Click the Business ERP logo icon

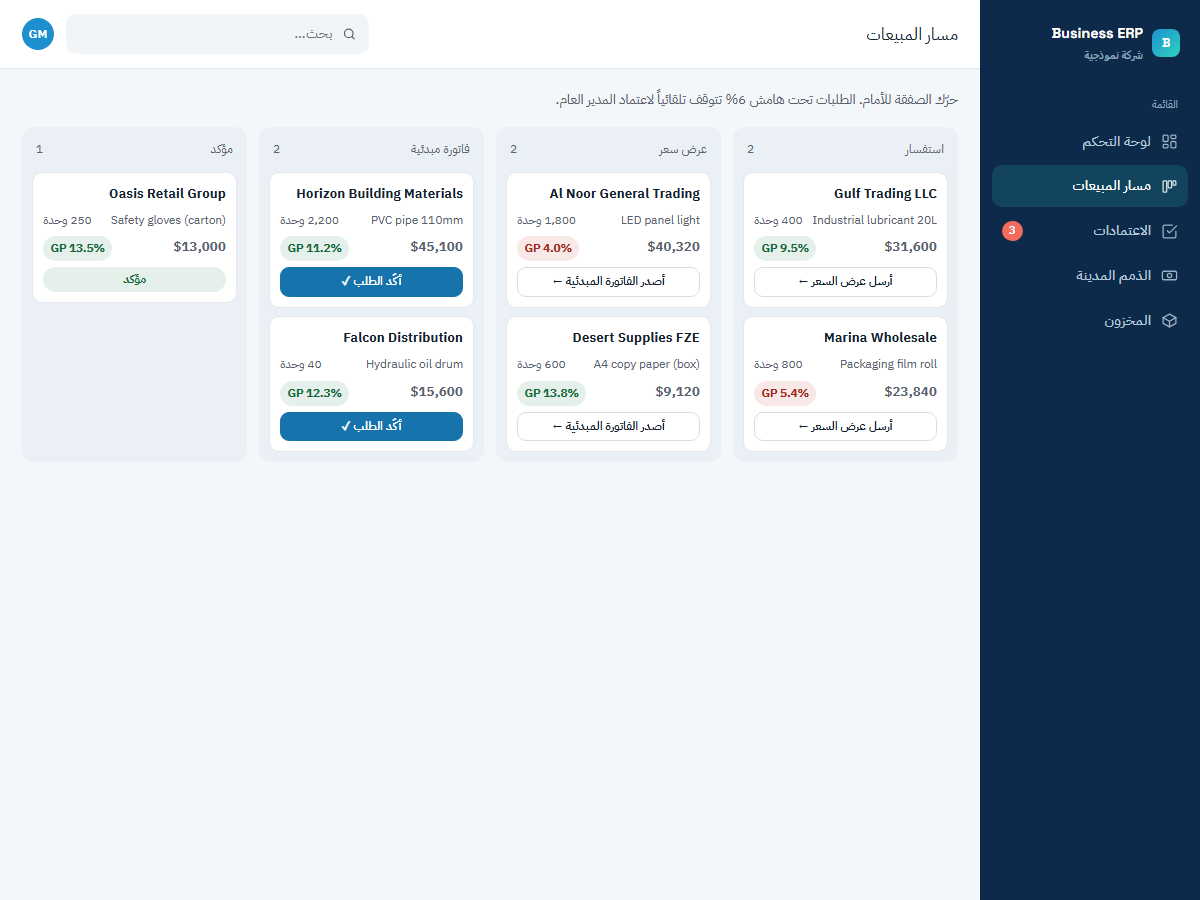pos(1166,43)
